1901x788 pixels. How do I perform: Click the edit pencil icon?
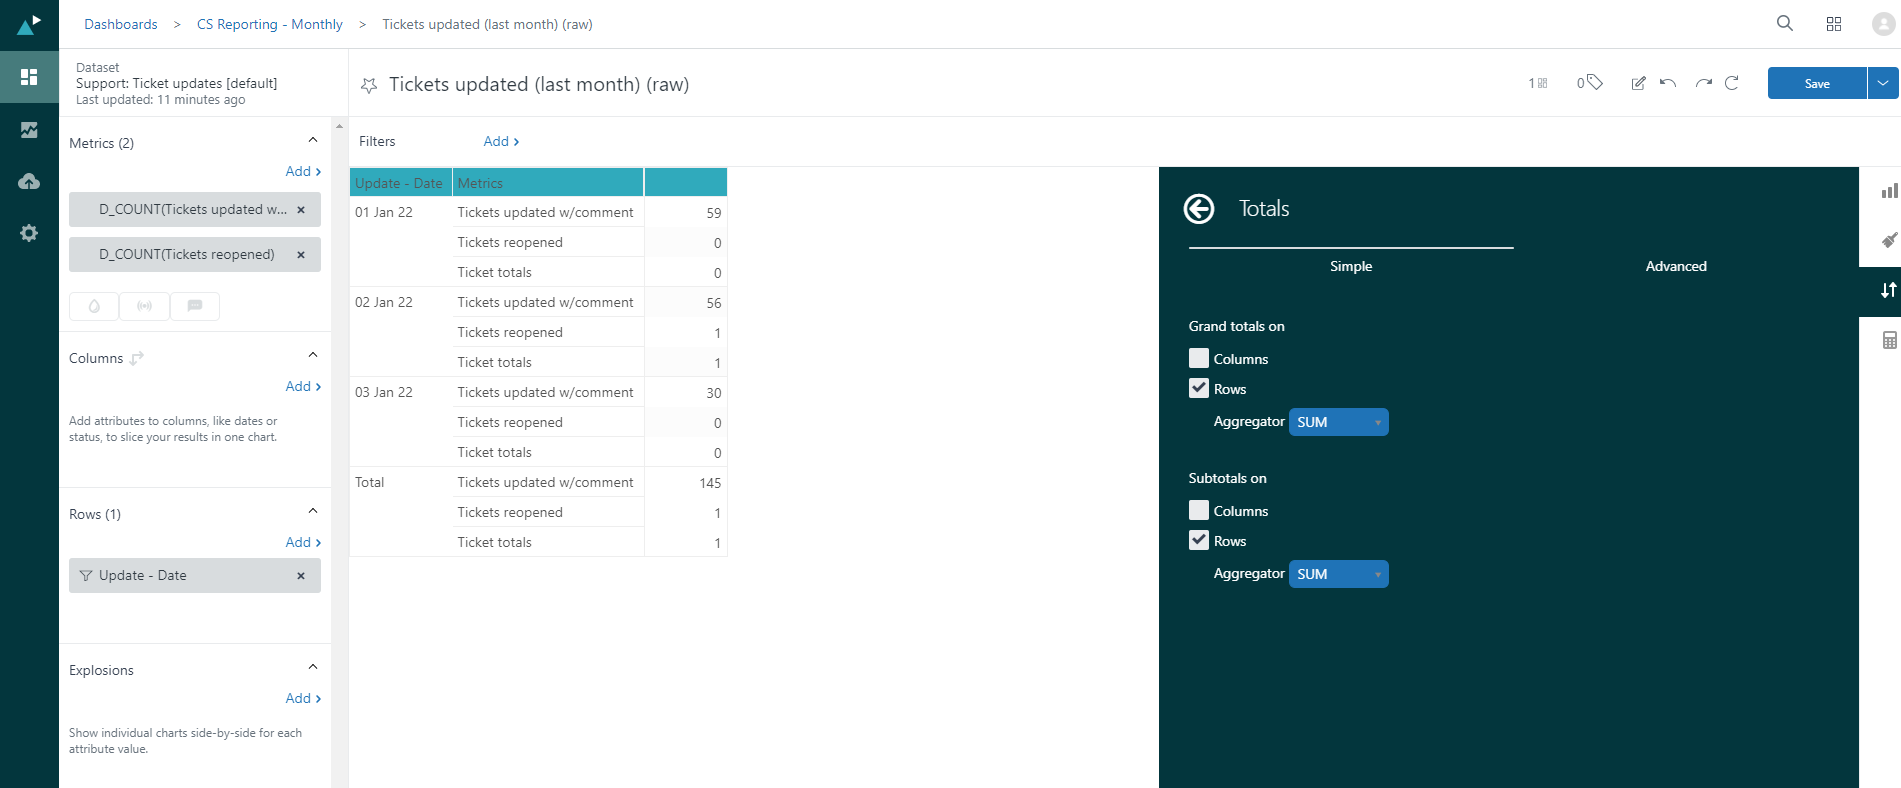[x=1638, y=83]
